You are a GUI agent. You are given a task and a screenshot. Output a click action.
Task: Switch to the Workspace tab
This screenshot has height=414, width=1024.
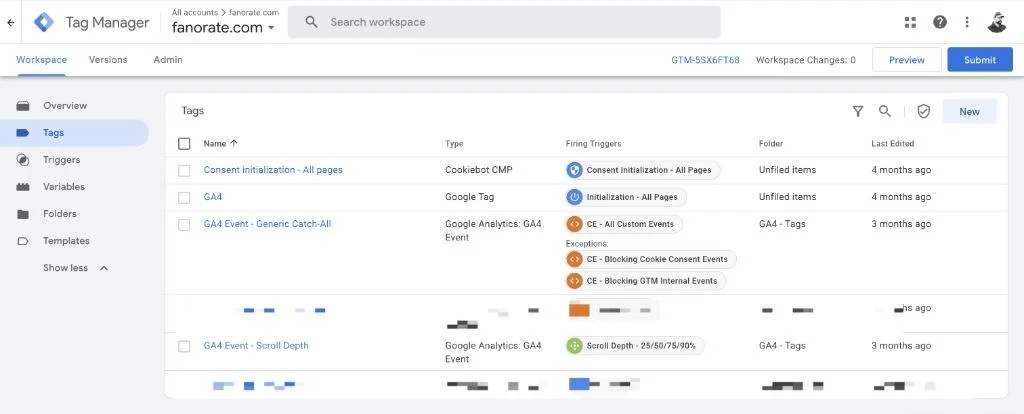tap(41, 59)
